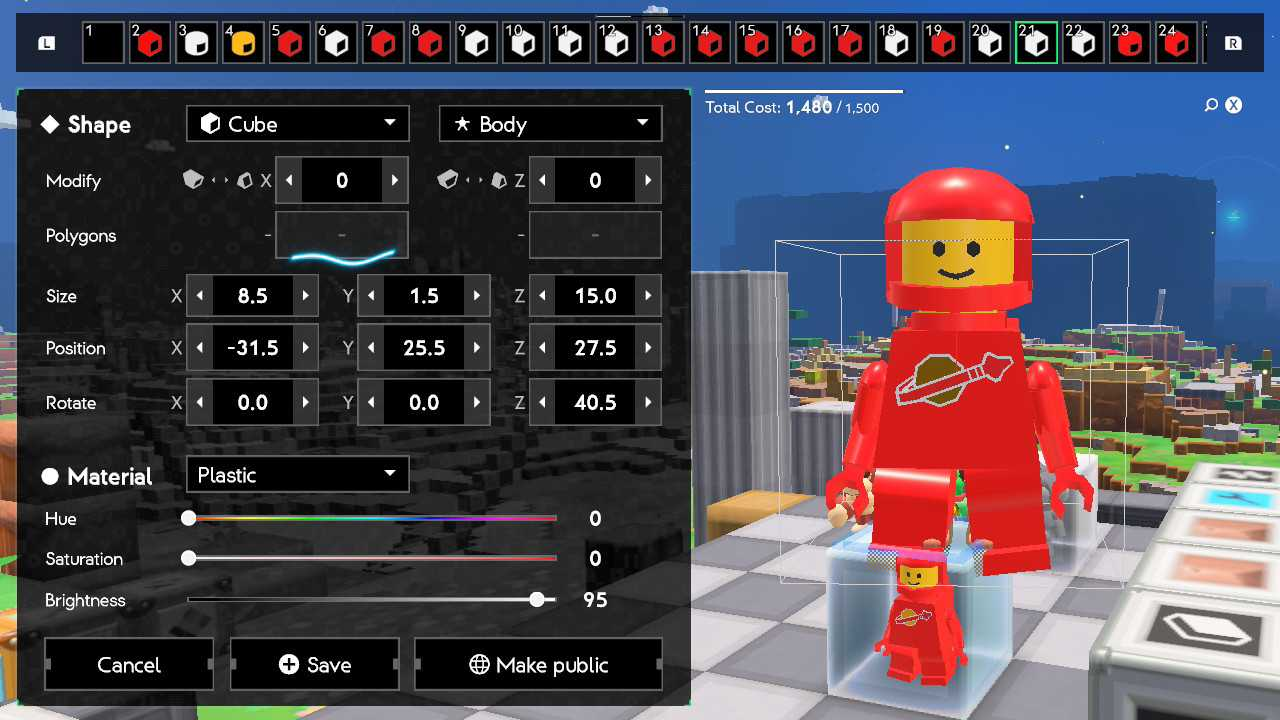Select red cube in slot 13

coord(663,43)
